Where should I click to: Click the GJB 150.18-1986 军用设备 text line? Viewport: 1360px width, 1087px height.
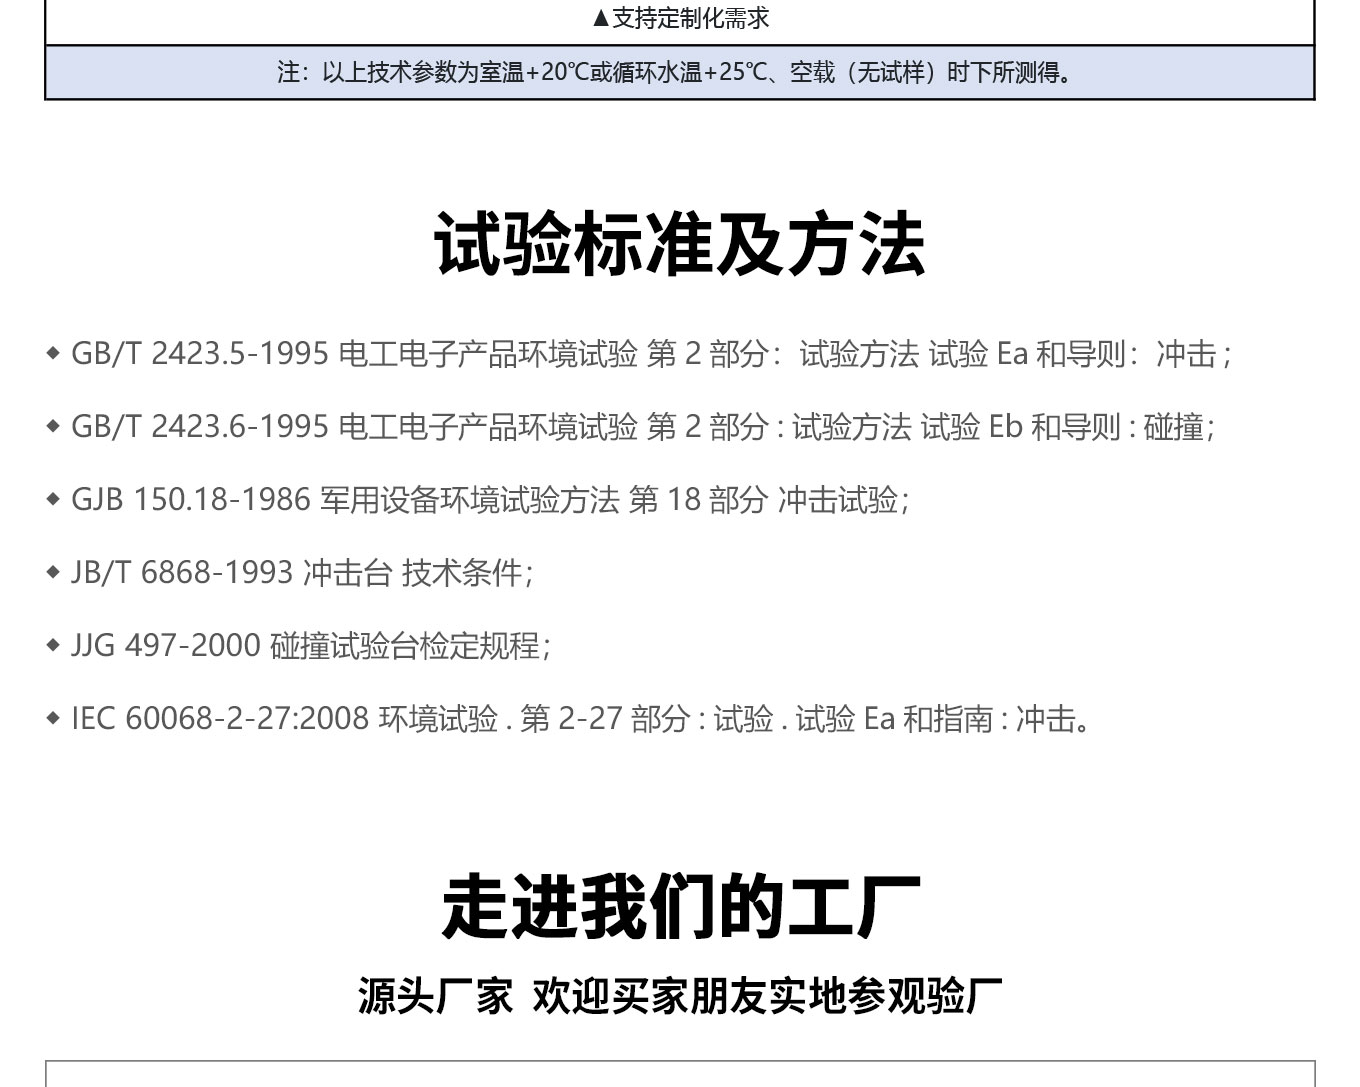coord(490,500)
